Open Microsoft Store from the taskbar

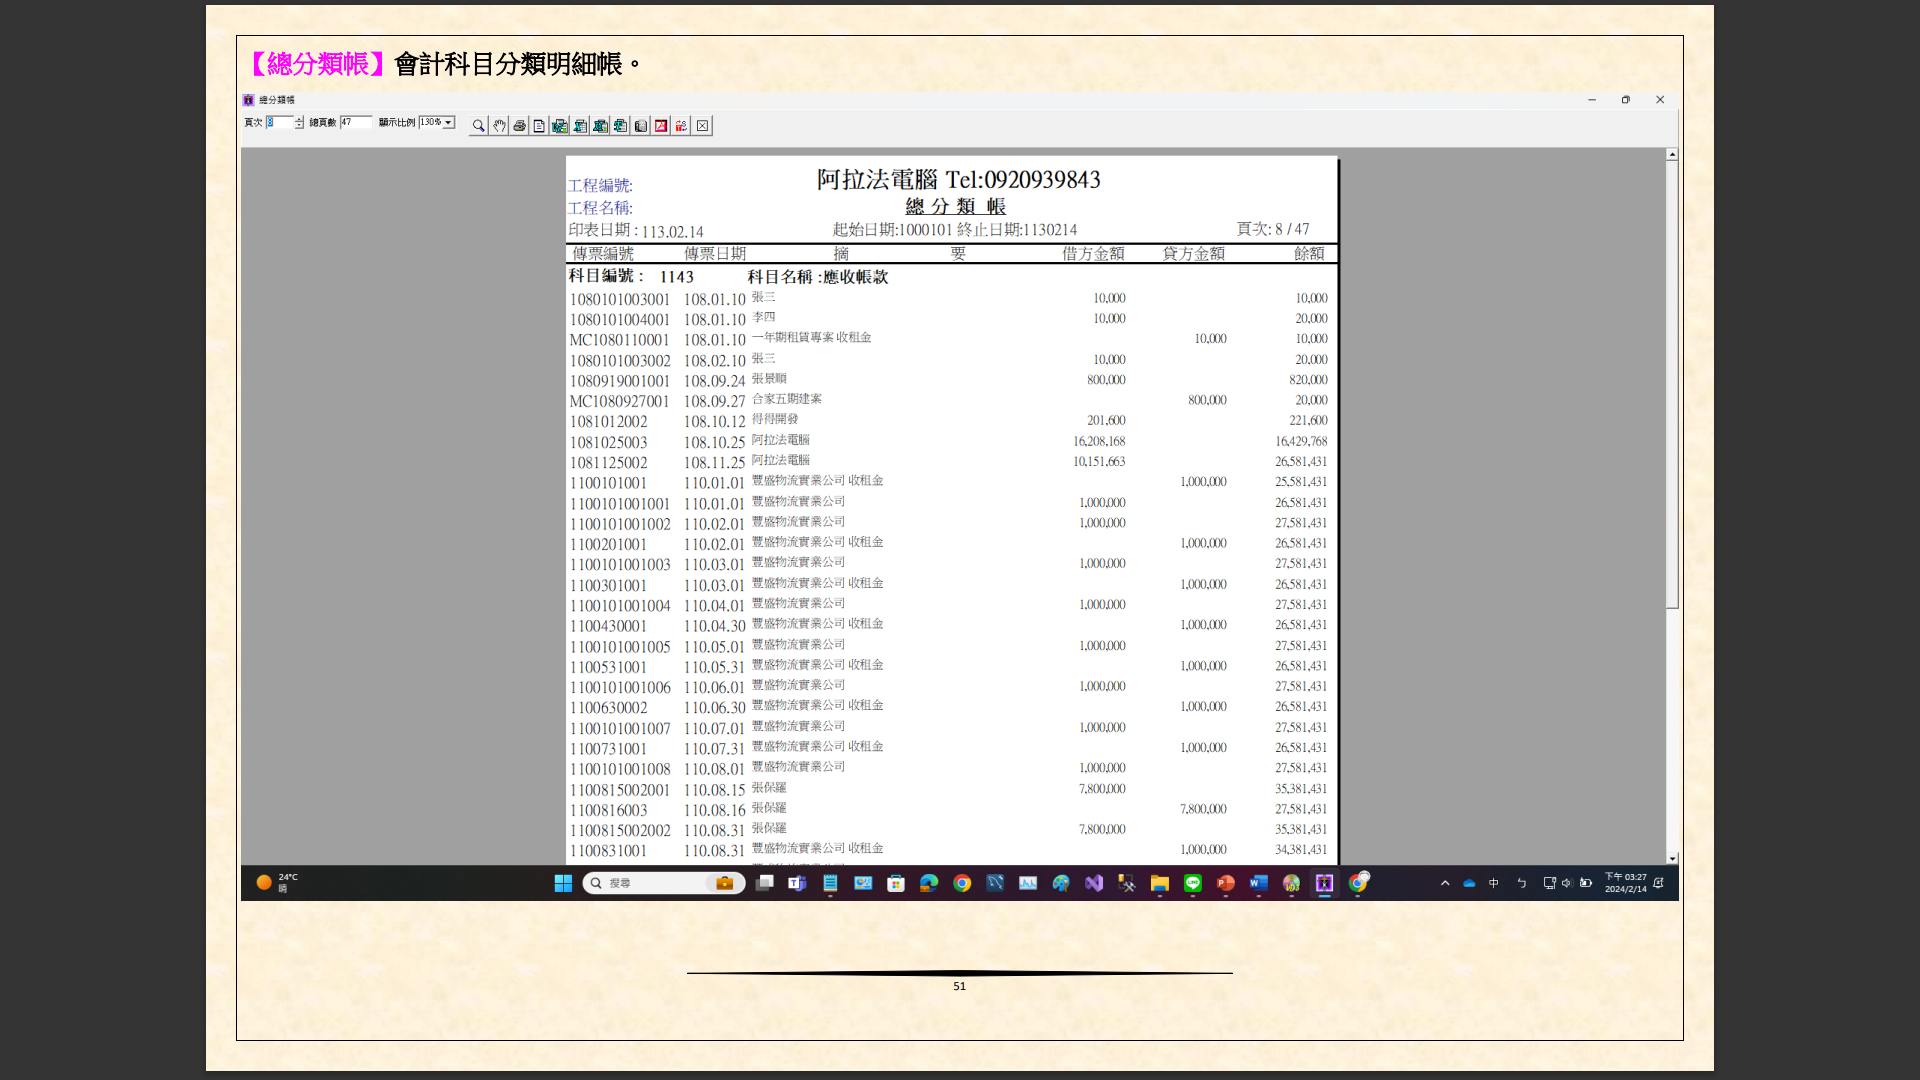[896, 883]
